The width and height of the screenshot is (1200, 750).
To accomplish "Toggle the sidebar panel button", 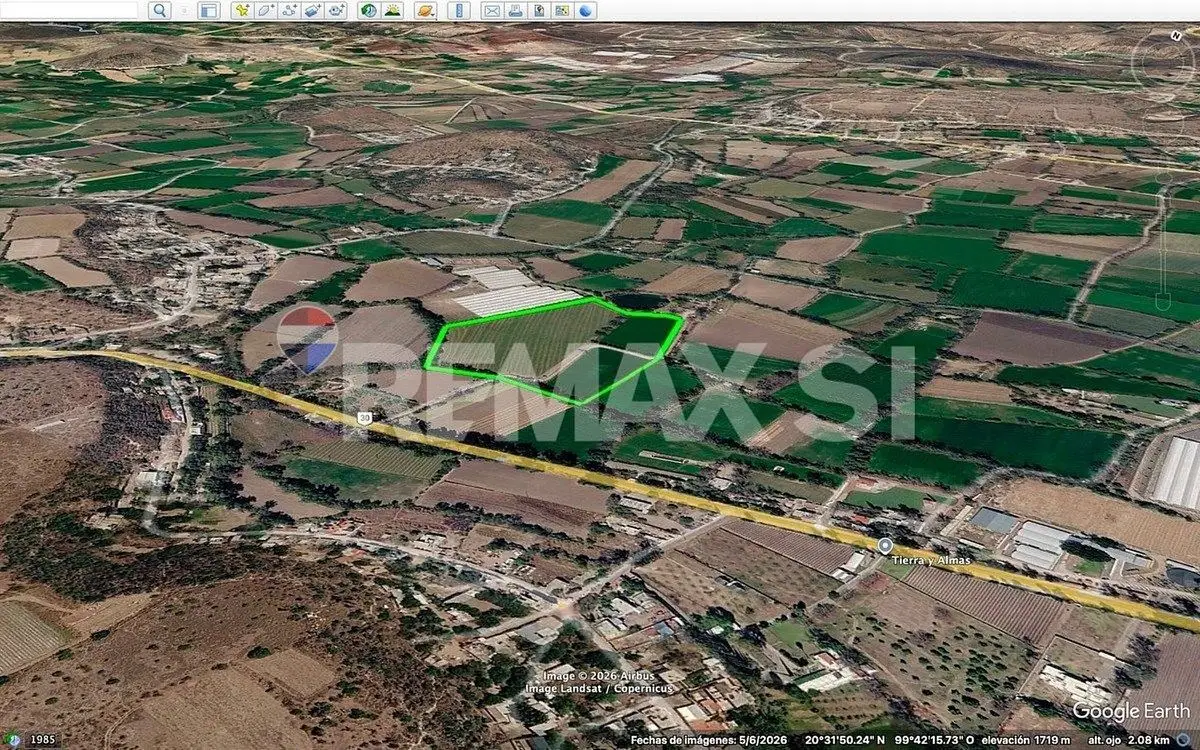I will 208,11.
